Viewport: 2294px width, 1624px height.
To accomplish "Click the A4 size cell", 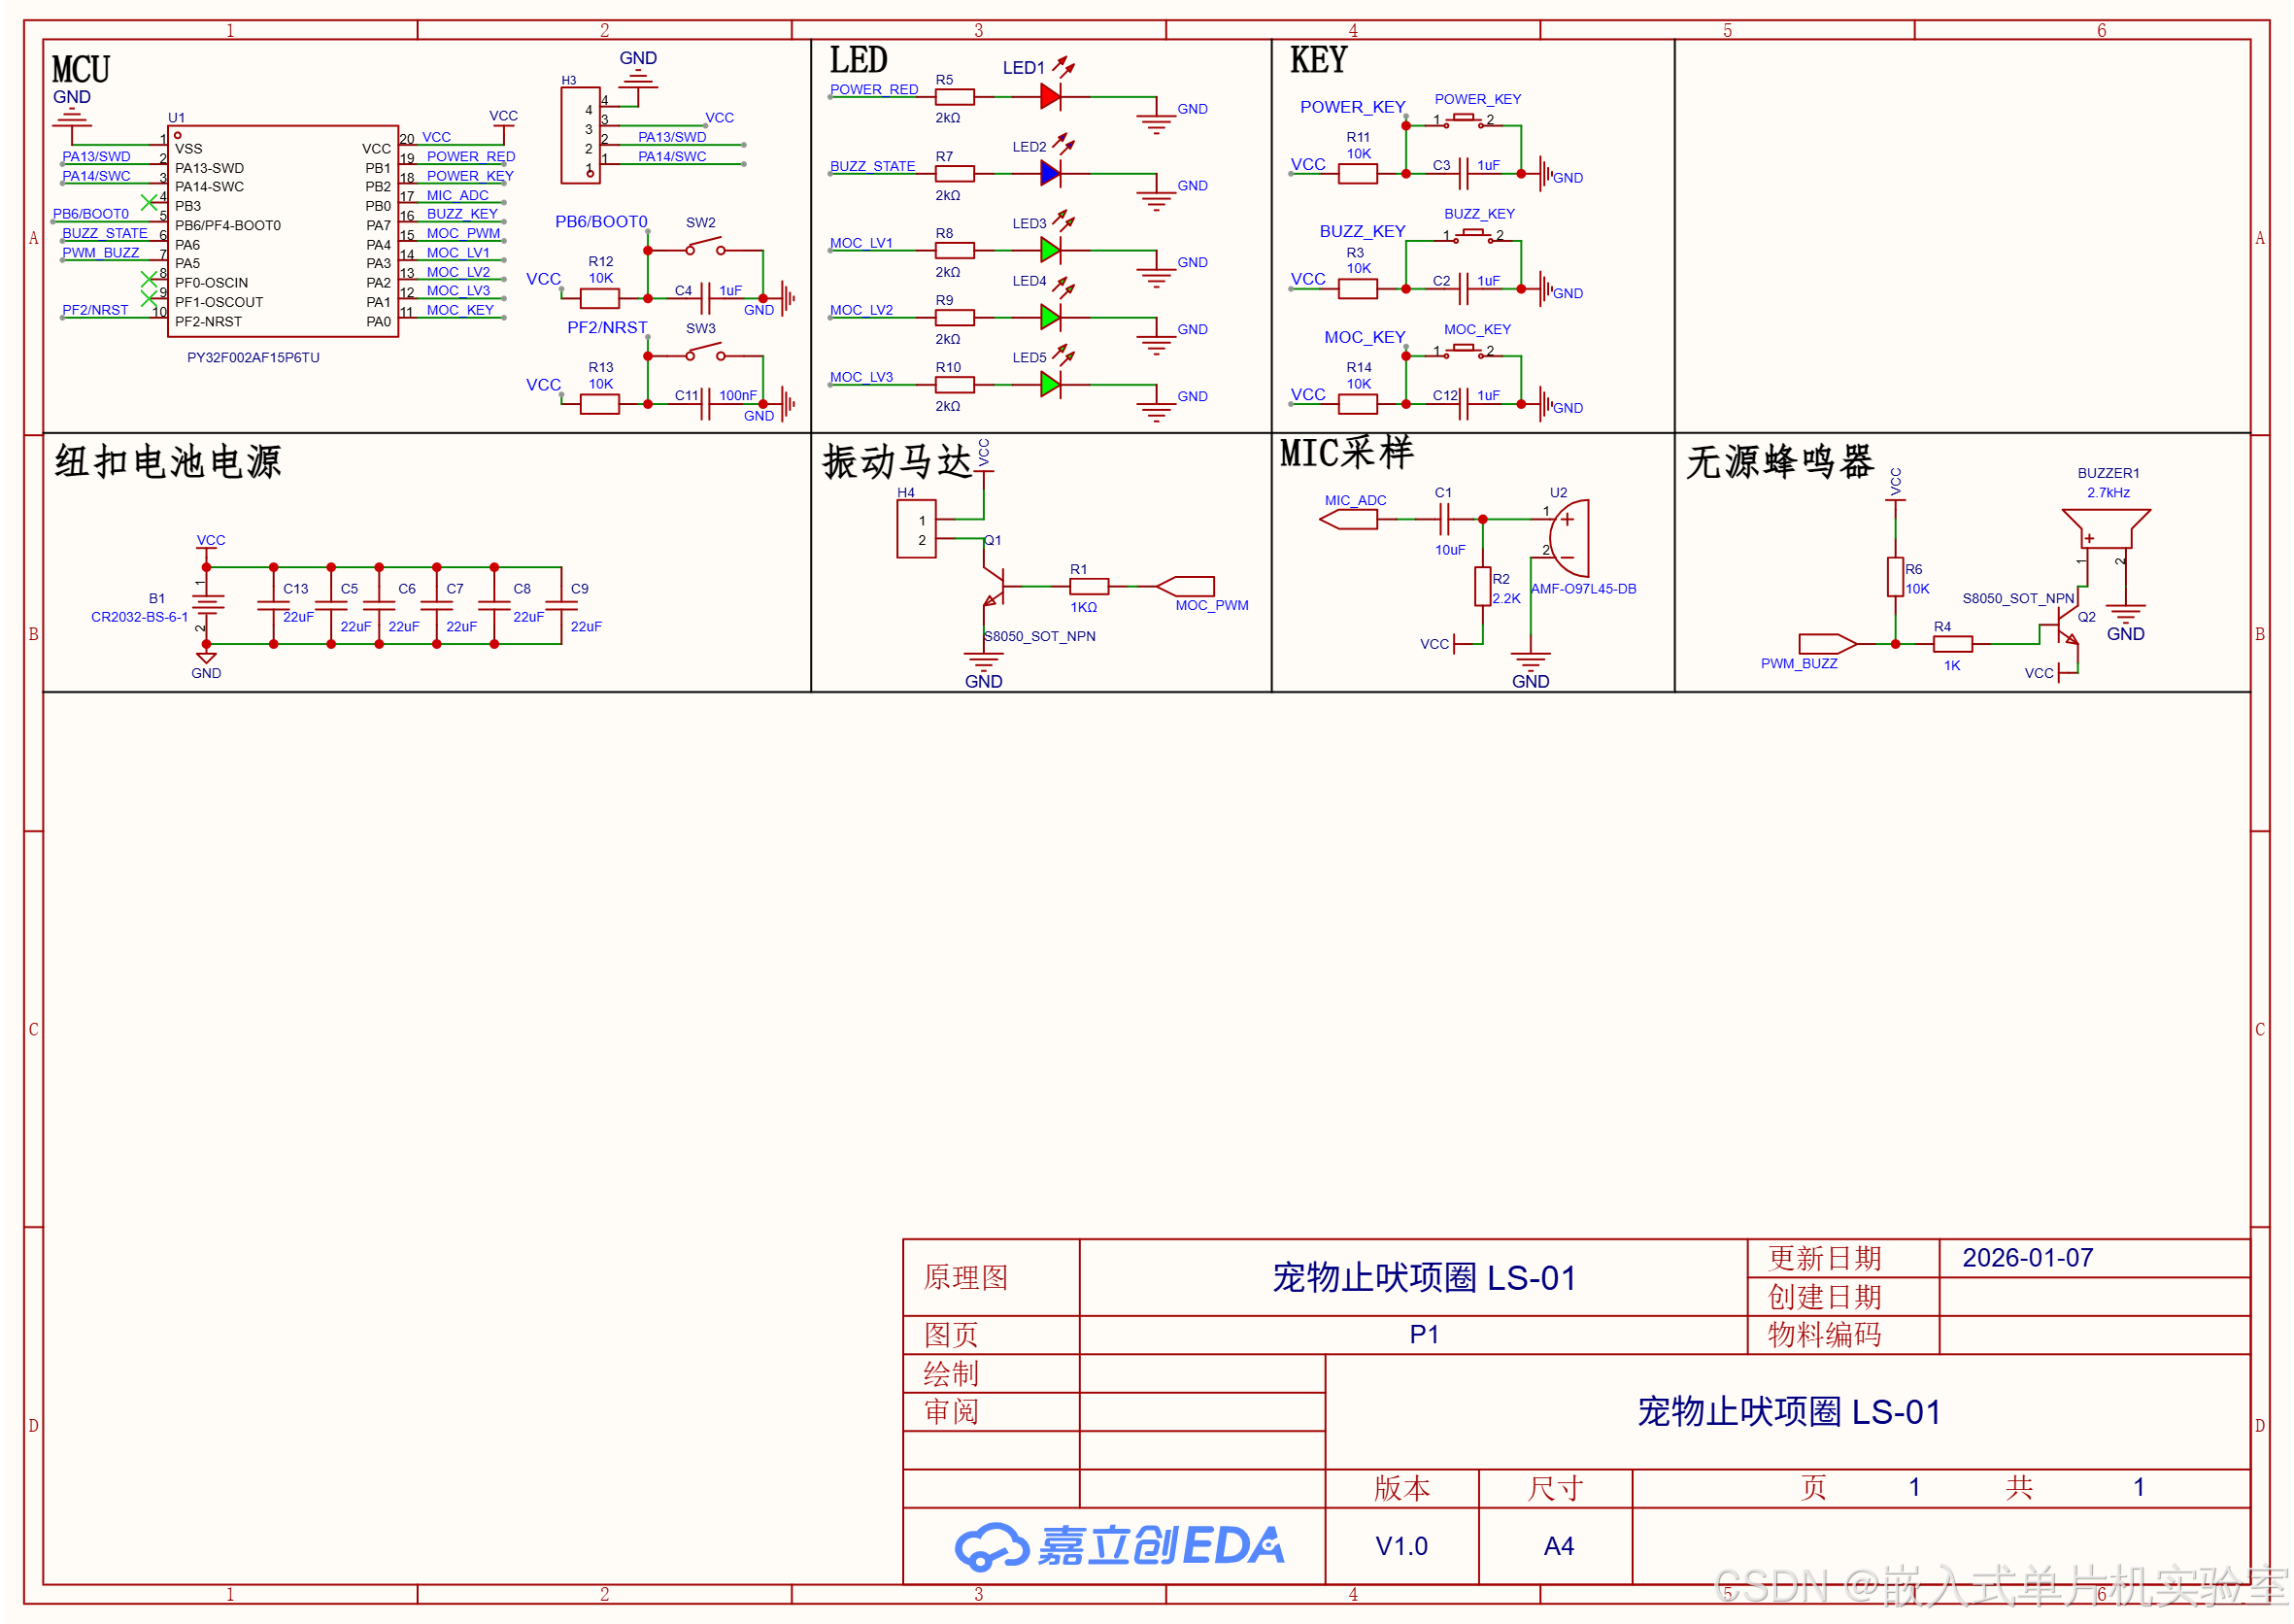I will click(x=1557, y=1546).
